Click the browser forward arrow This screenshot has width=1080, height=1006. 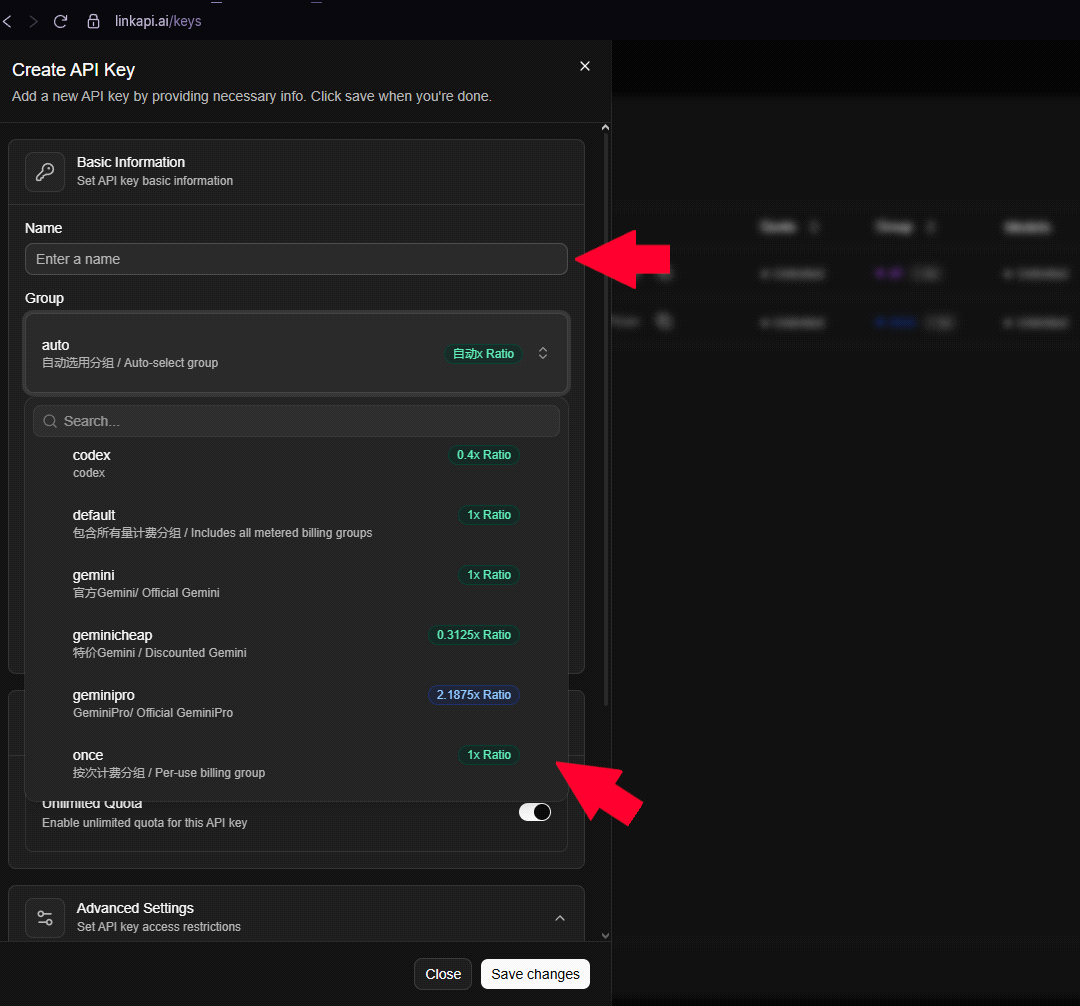pos(33,21)
